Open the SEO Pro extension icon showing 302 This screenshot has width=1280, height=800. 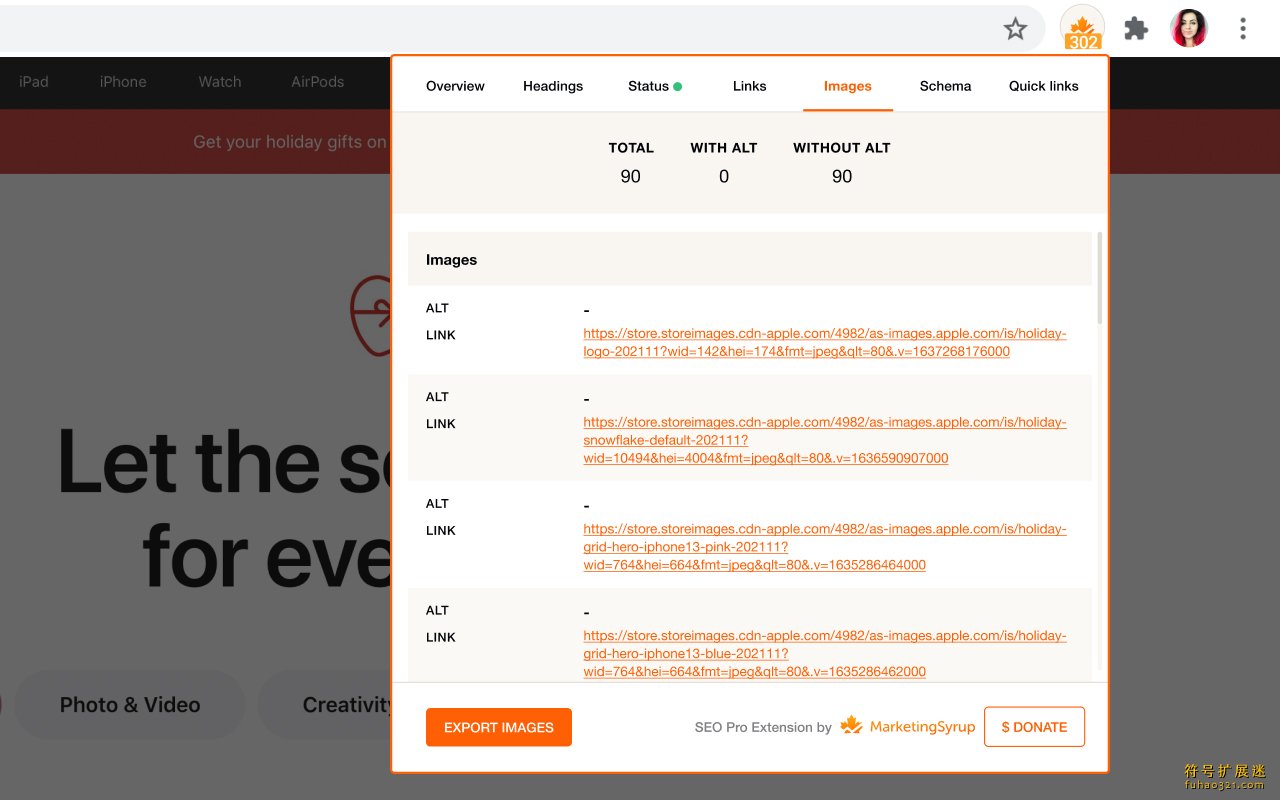(x=1082, y=28)
